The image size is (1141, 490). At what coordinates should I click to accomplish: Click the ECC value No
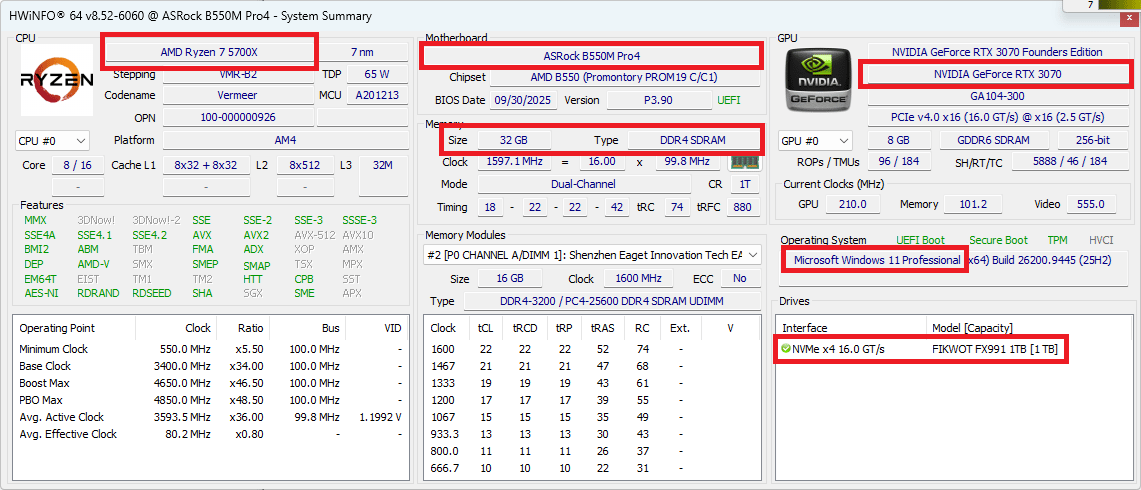coord(740,279)
